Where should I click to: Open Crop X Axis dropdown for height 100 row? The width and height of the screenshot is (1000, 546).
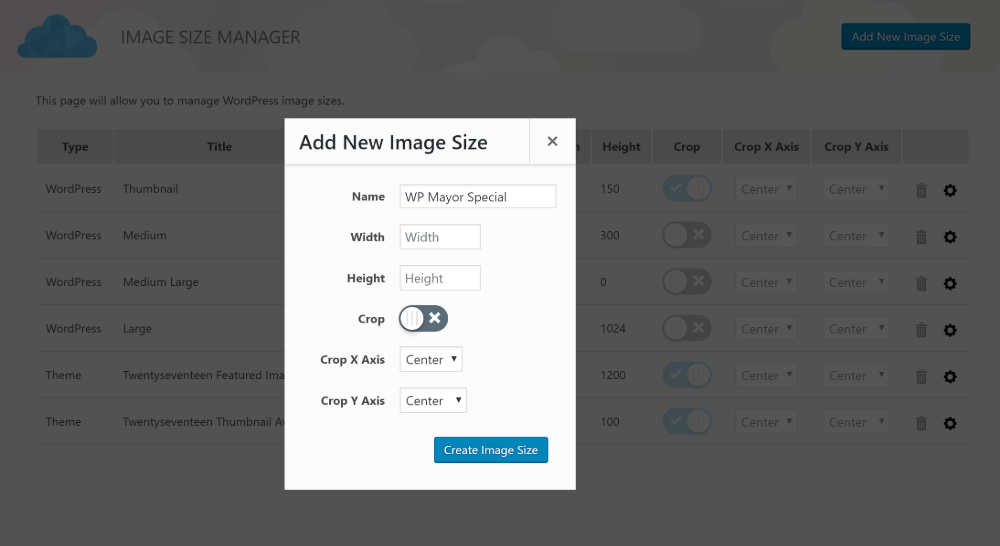[766, 422]
